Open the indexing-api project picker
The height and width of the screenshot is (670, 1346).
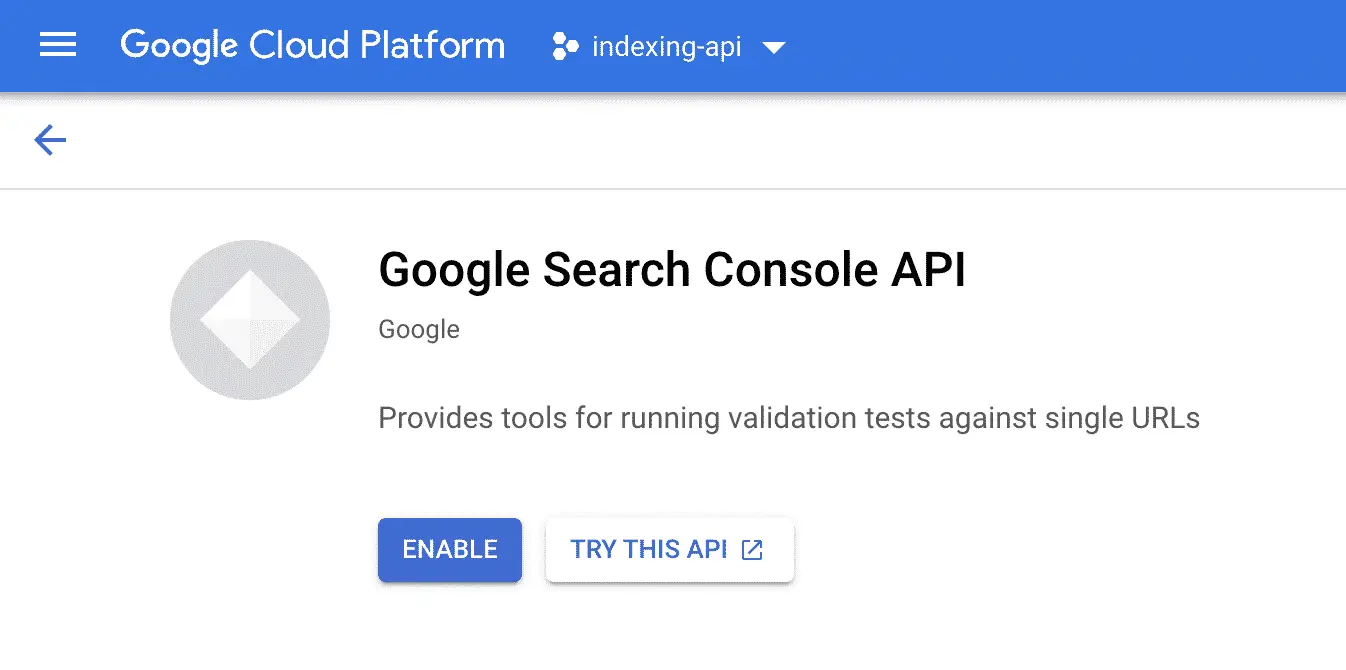coord(669,46)
